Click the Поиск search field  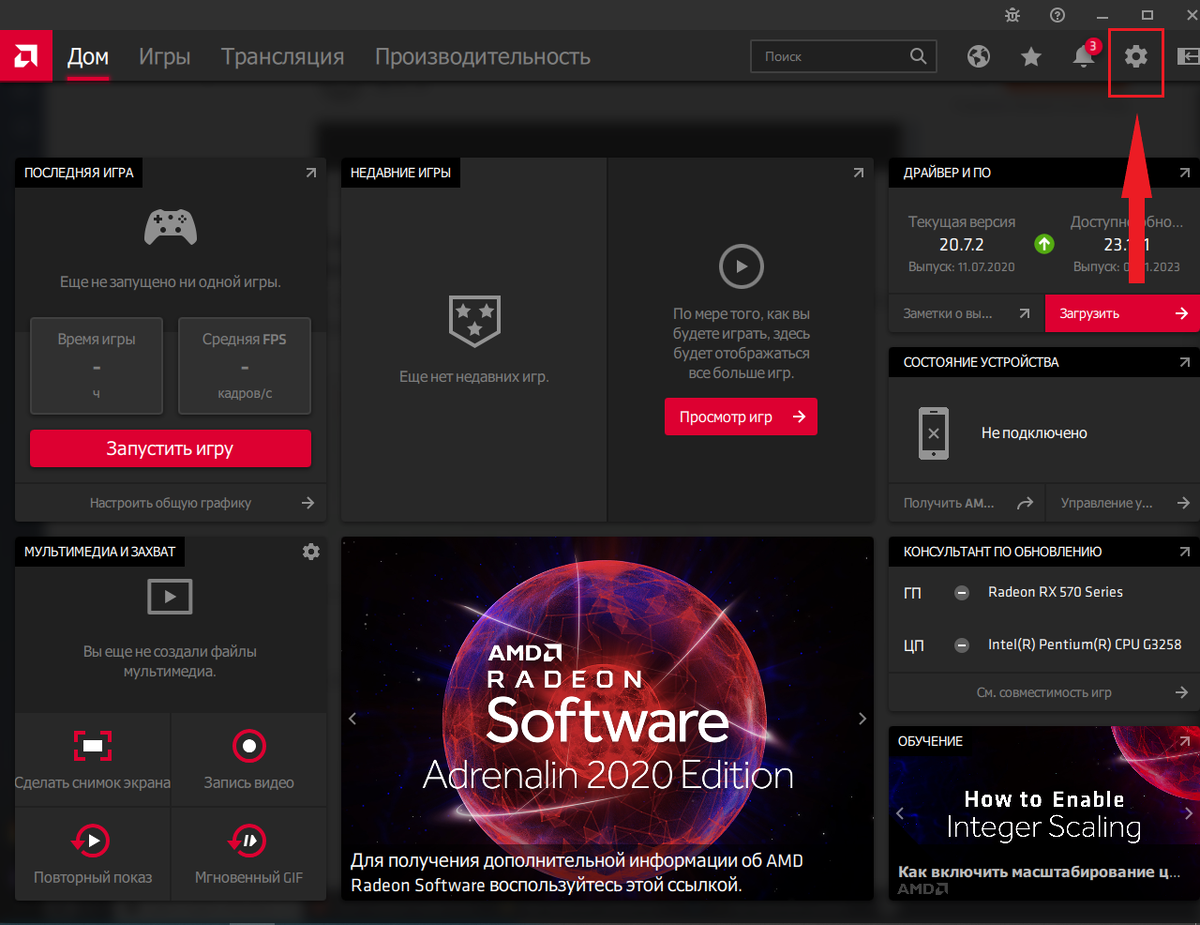click(x=843, y=57)
